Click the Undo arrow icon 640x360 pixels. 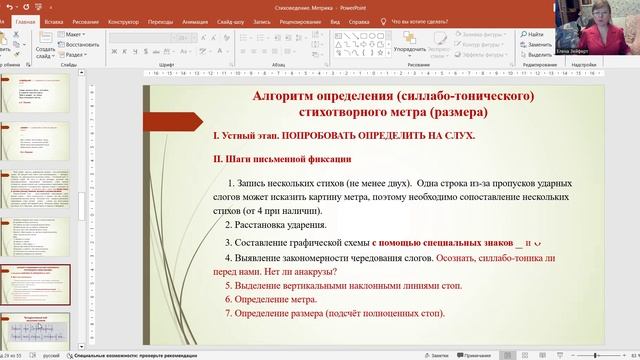tap(9, 7)
